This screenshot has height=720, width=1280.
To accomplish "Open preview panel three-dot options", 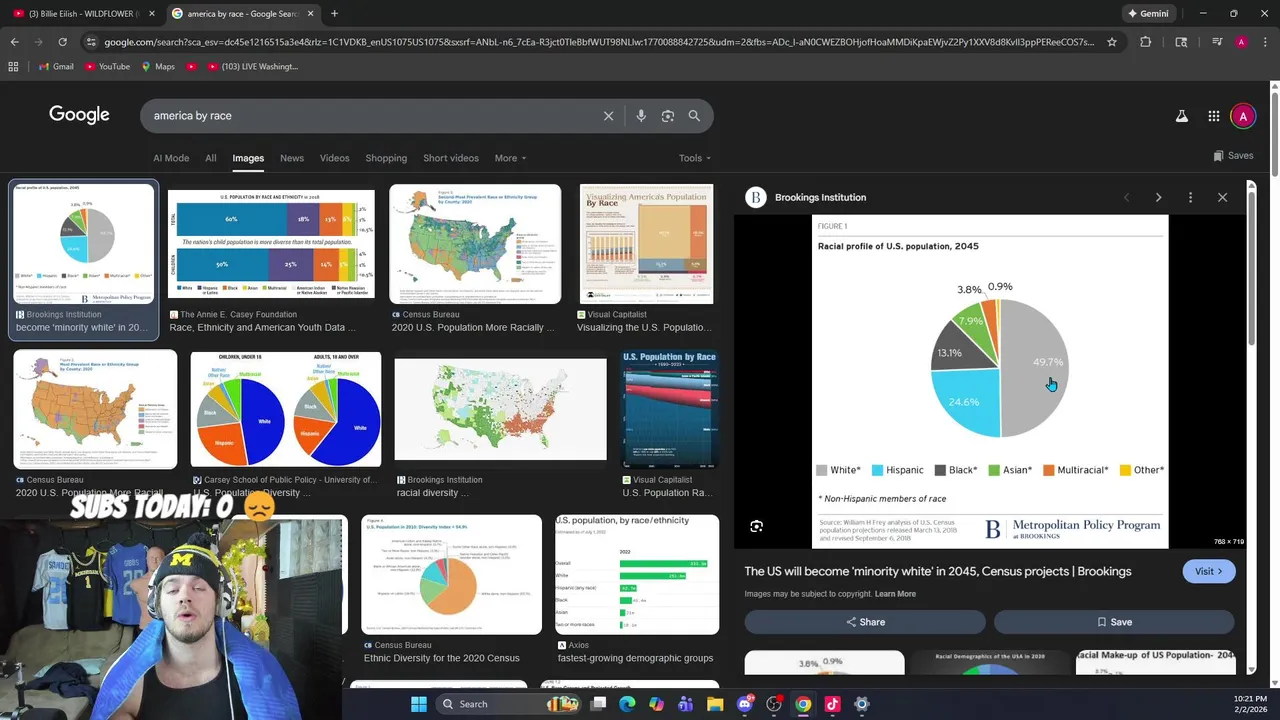I will [x=1190, y=197].
